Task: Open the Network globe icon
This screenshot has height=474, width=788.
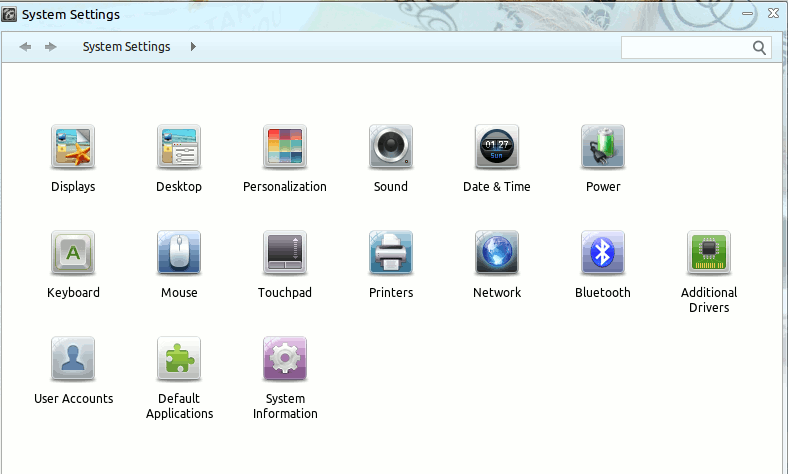Action: 497,253
